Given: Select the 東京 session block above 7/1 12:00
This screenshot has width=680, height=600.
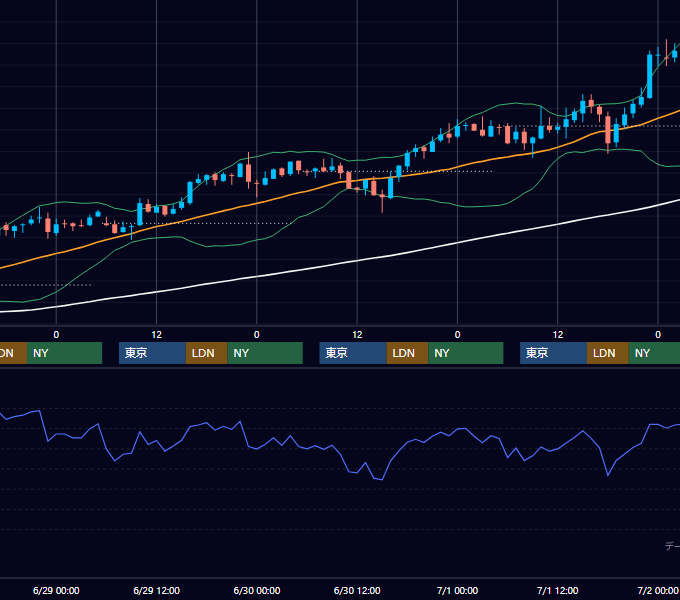Looking at the screenshot, I should click(x=553, y=353).
